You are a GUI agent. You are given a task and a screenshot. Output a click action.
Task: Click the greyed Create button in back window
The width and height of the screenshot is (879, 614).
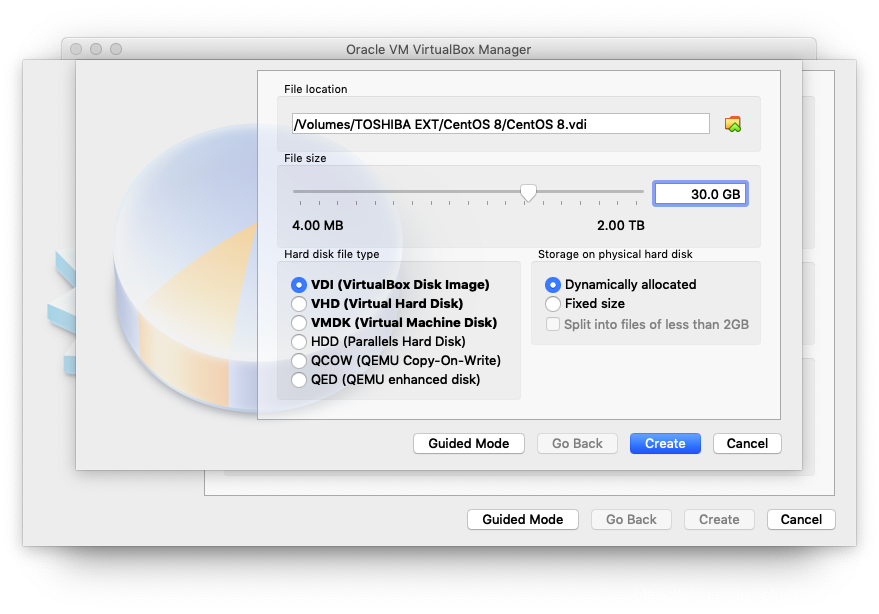click(719, 520)
